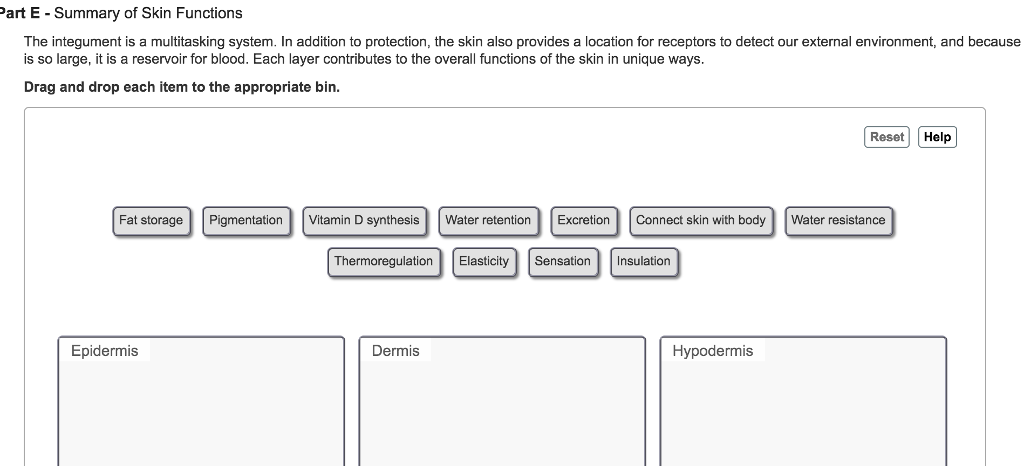Image resolution: width=1024 pixels, height=466 pixels.
Task: Select the Fat storage item
Action: coord(151,220)
